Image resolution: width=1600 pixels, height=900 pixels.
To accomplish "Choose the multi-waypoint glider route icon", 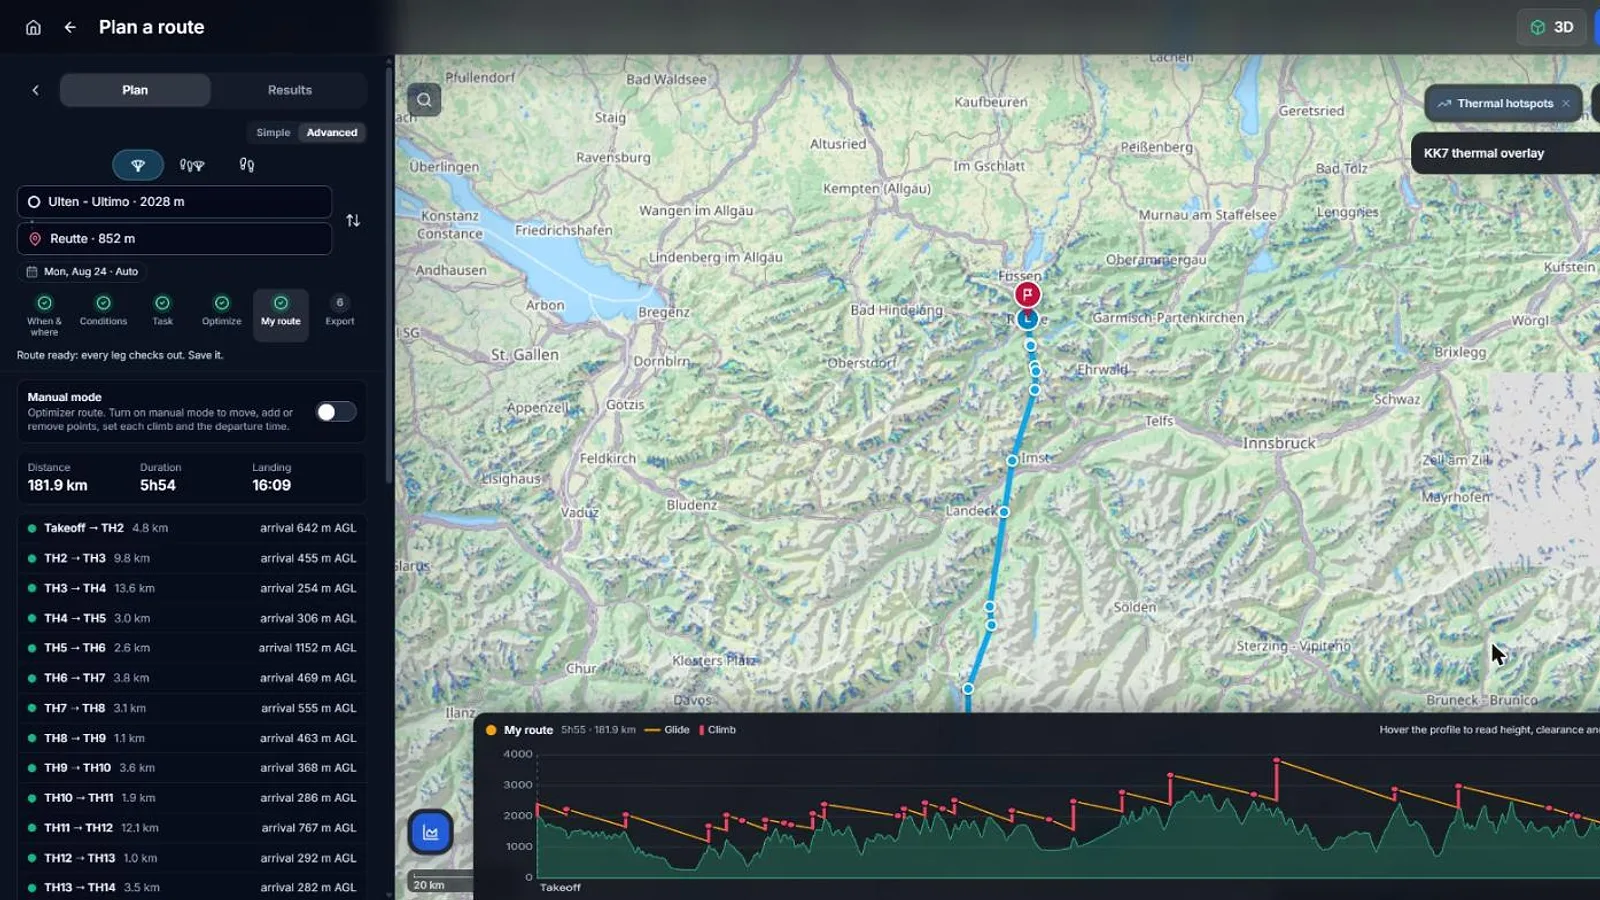I will 192,165.
